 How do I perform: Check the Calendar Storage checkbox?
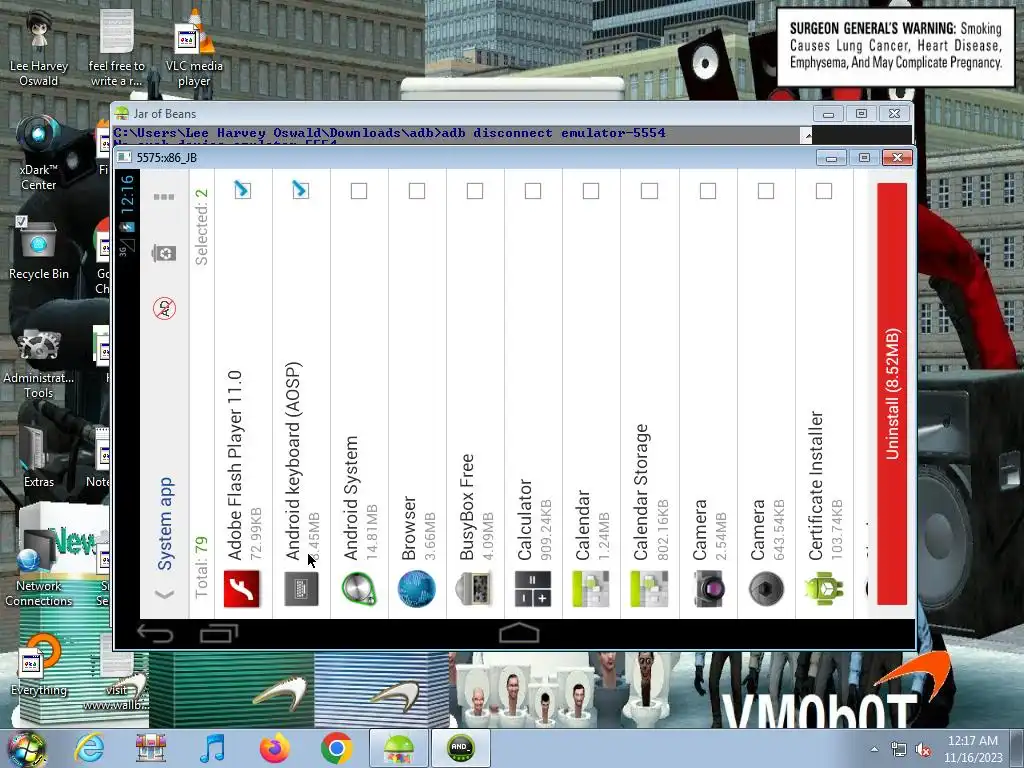coord(649,191)
